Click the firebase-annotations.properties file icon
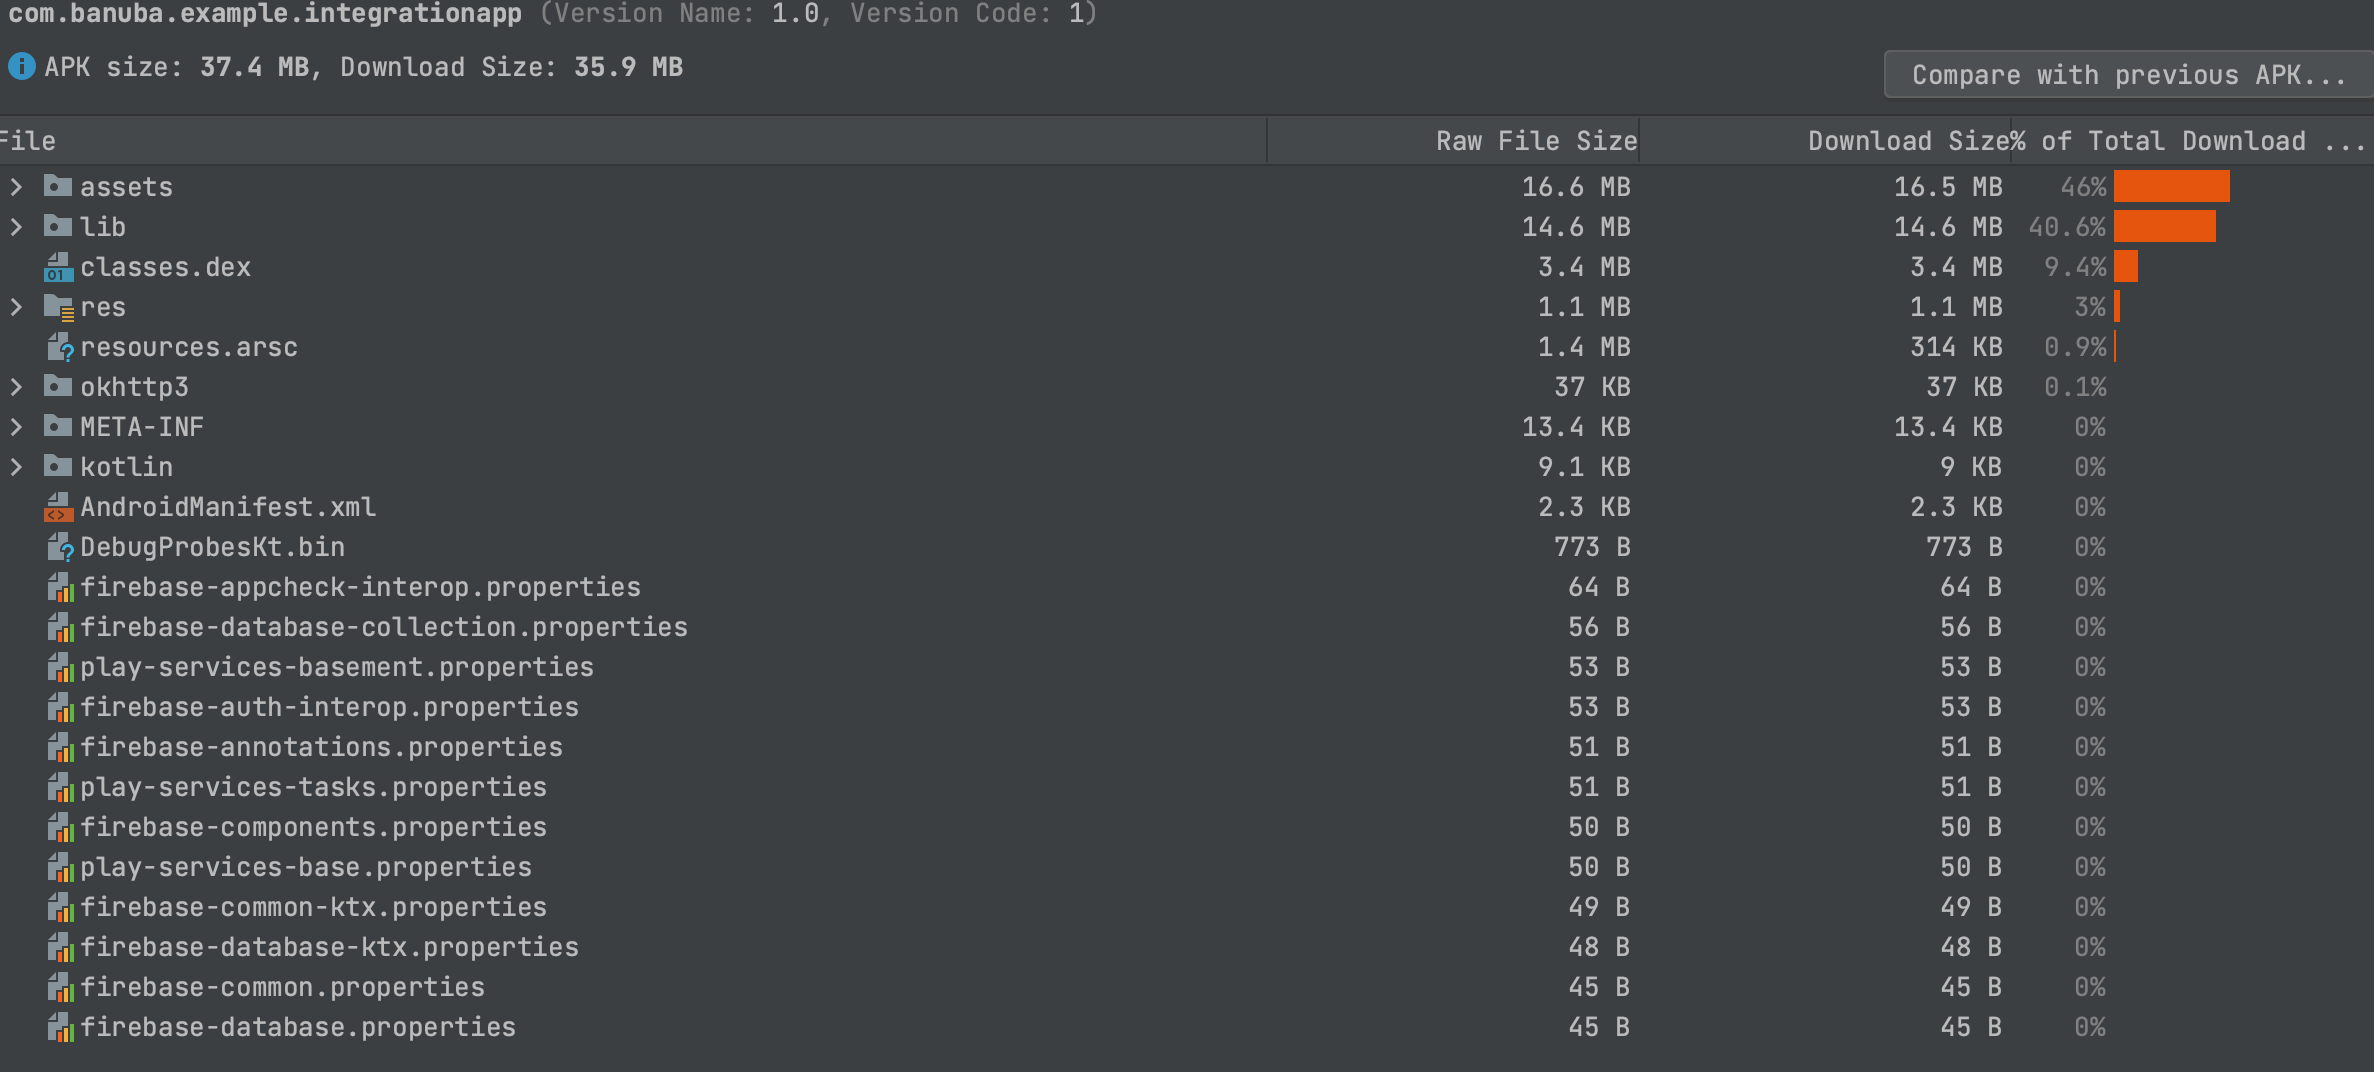The height and width of the screenshot is (1072, 2374). click(x=60, y=747)
